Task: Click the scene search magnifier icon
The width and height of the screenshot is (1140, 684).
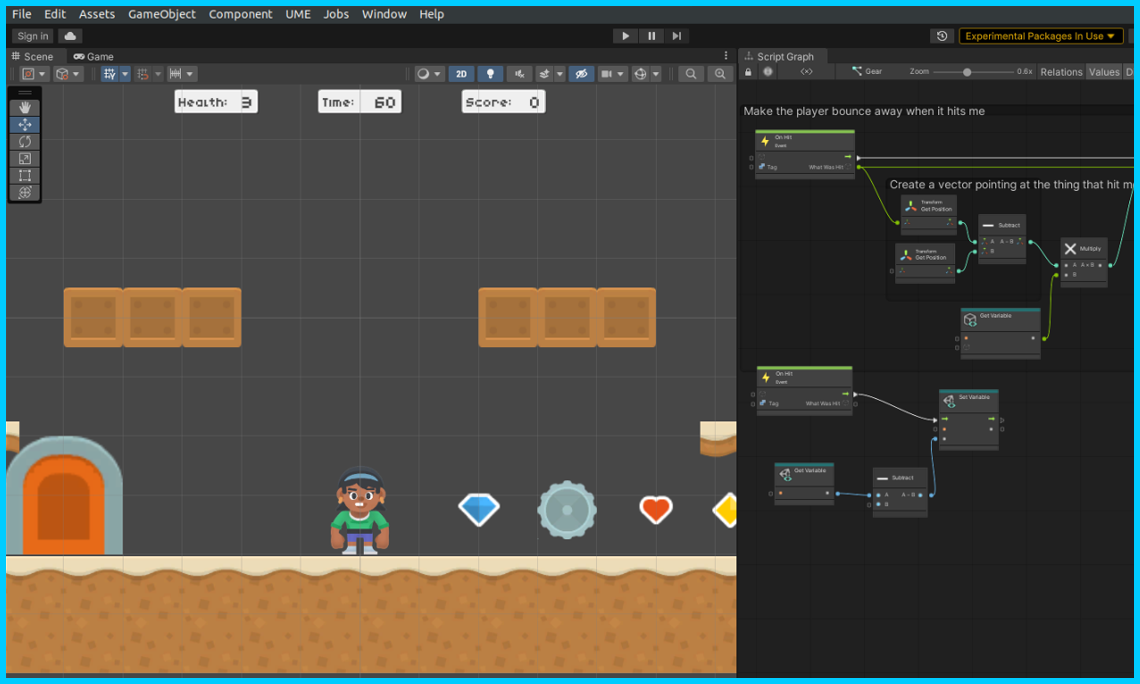Action: pyautogui.click(x=690, y=73)
